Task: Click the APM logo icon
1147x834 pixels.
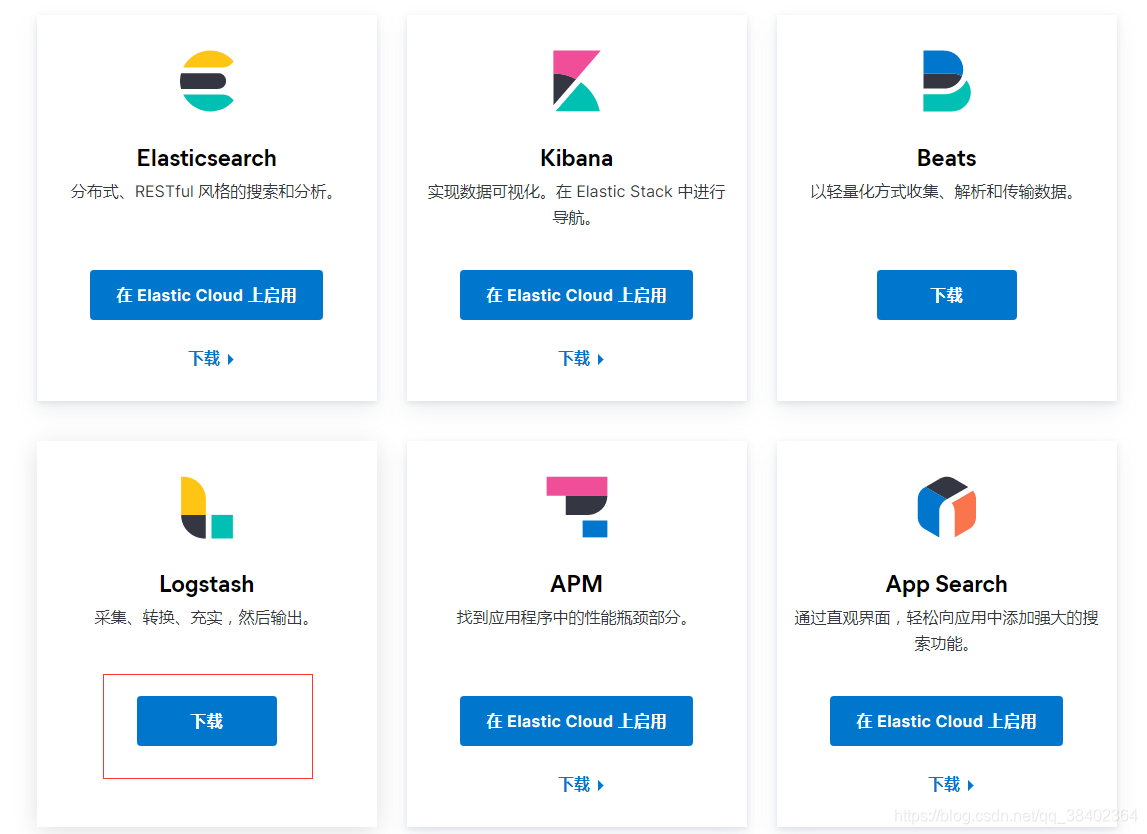Action: tap(576, 507)
